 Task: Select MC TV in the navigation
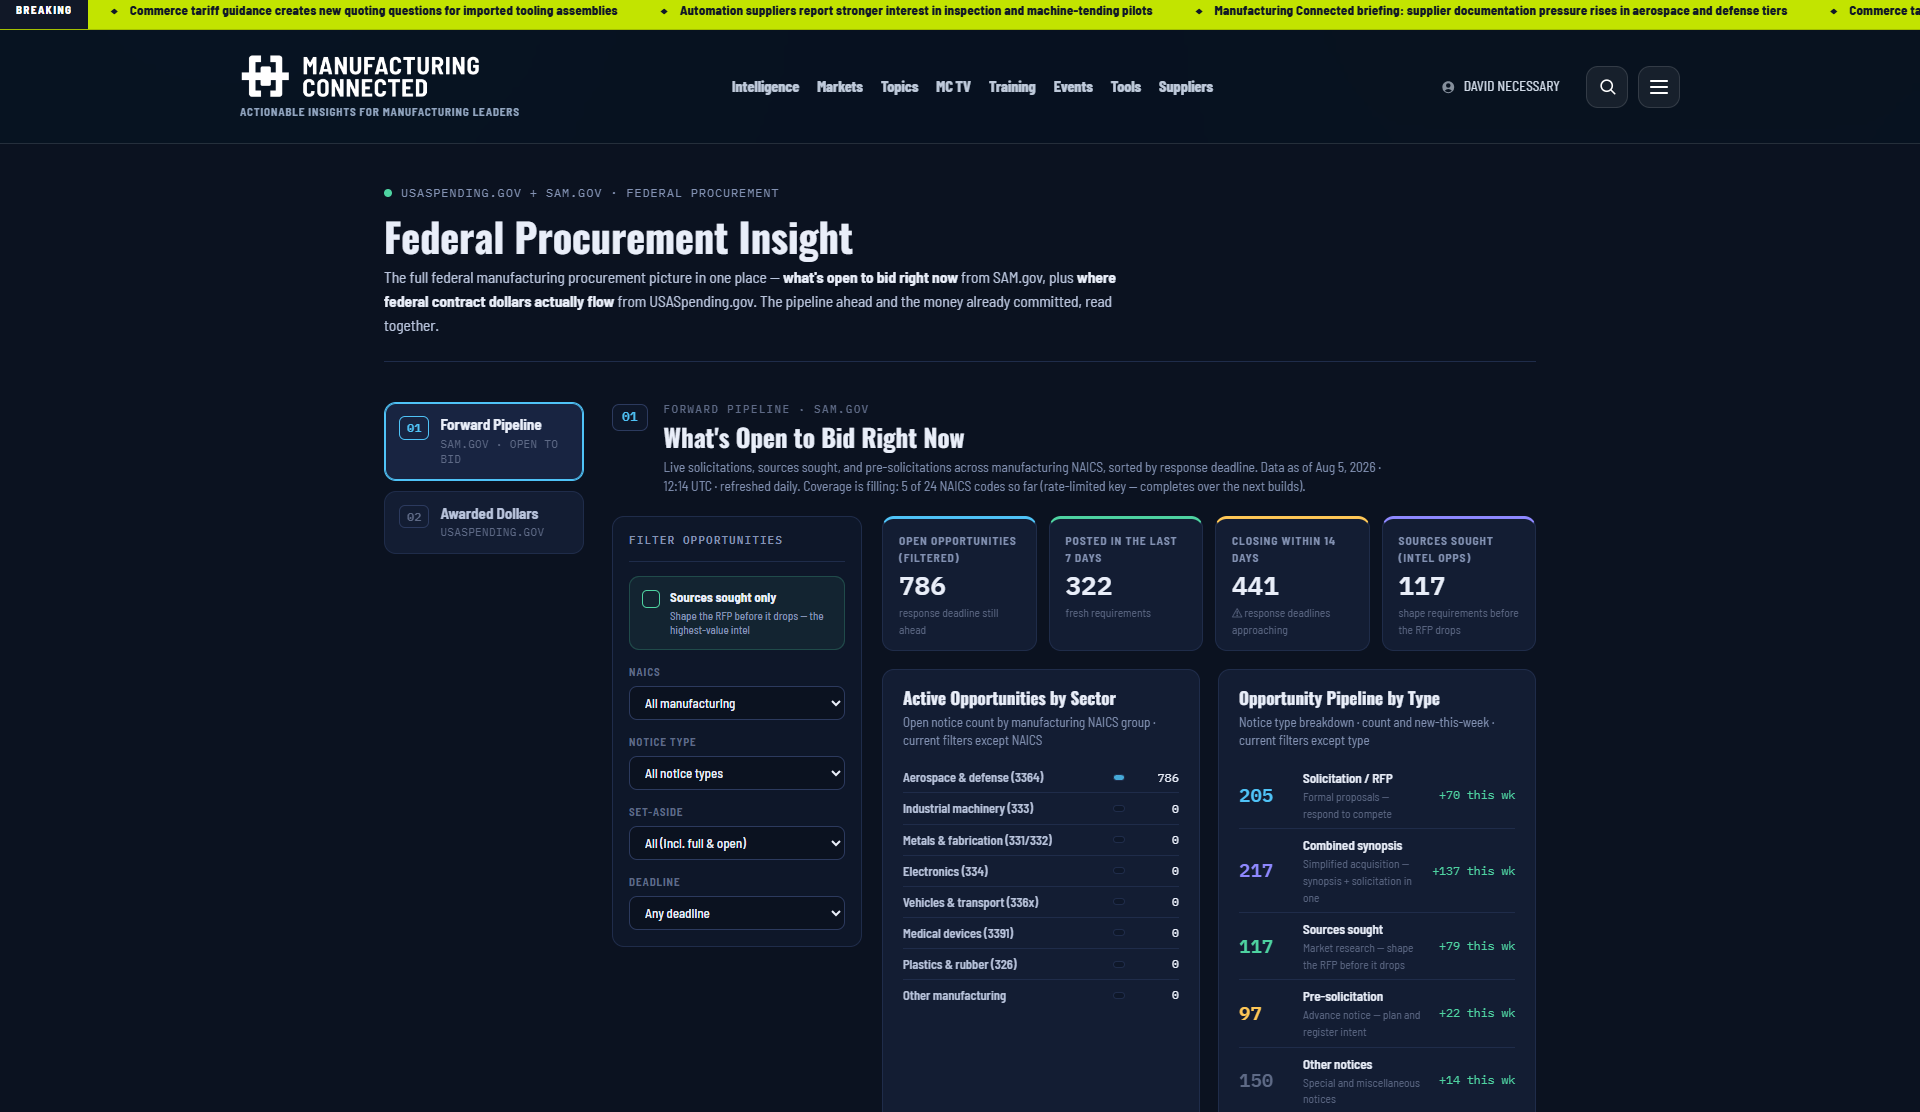[953, 87]
